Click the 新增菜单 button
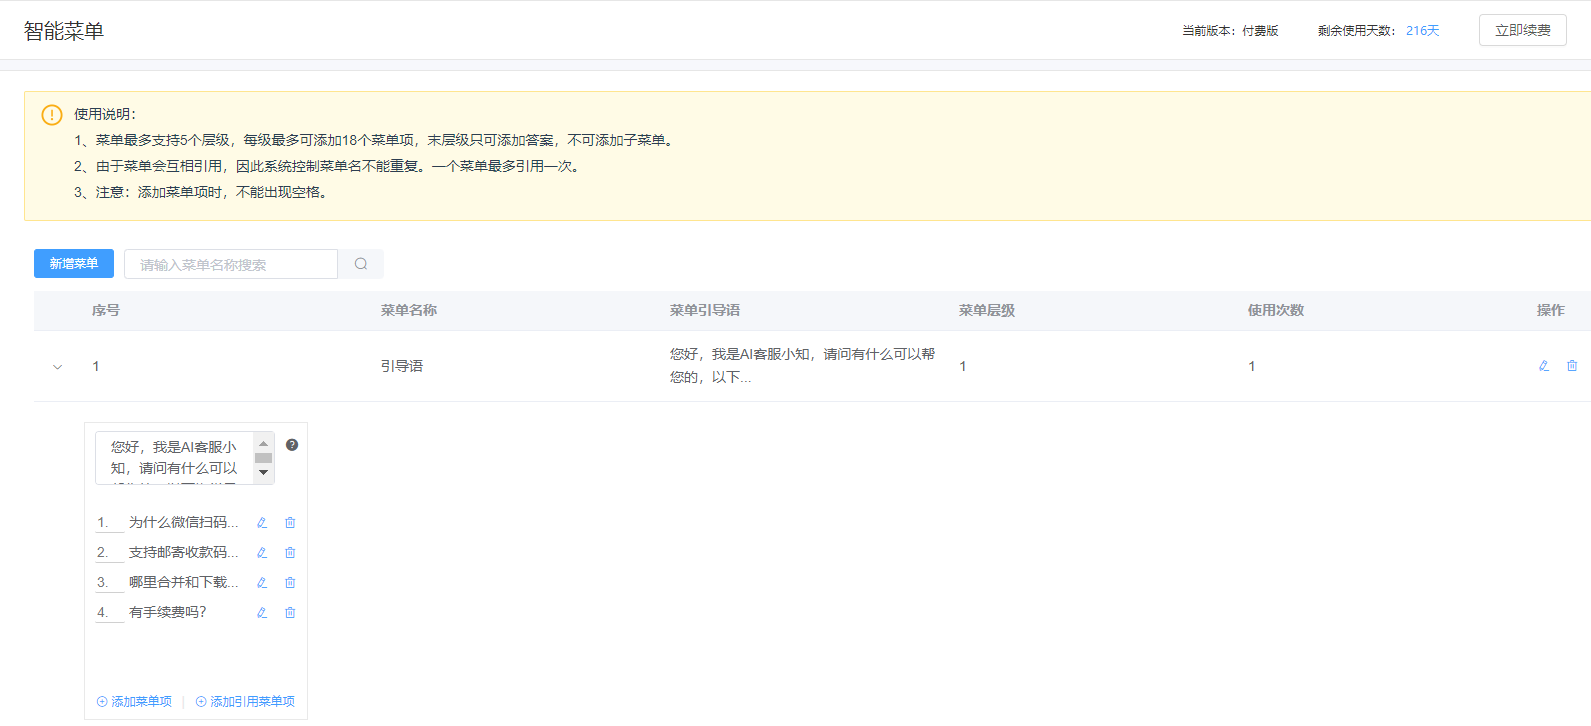The height and width of the screenshot is (726, 1591). 74,264
